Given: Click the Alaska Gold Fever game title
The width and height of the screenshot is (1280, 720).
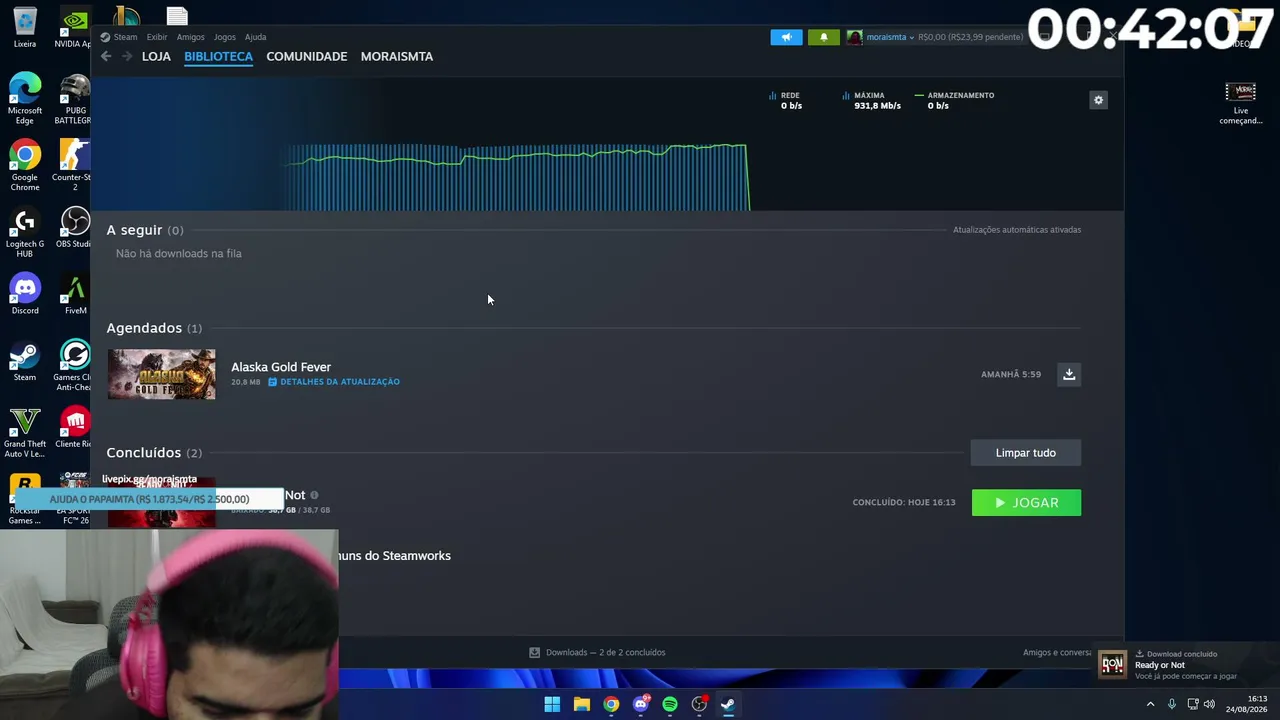Looking at the screenshot, I should (x=281, y=367).
